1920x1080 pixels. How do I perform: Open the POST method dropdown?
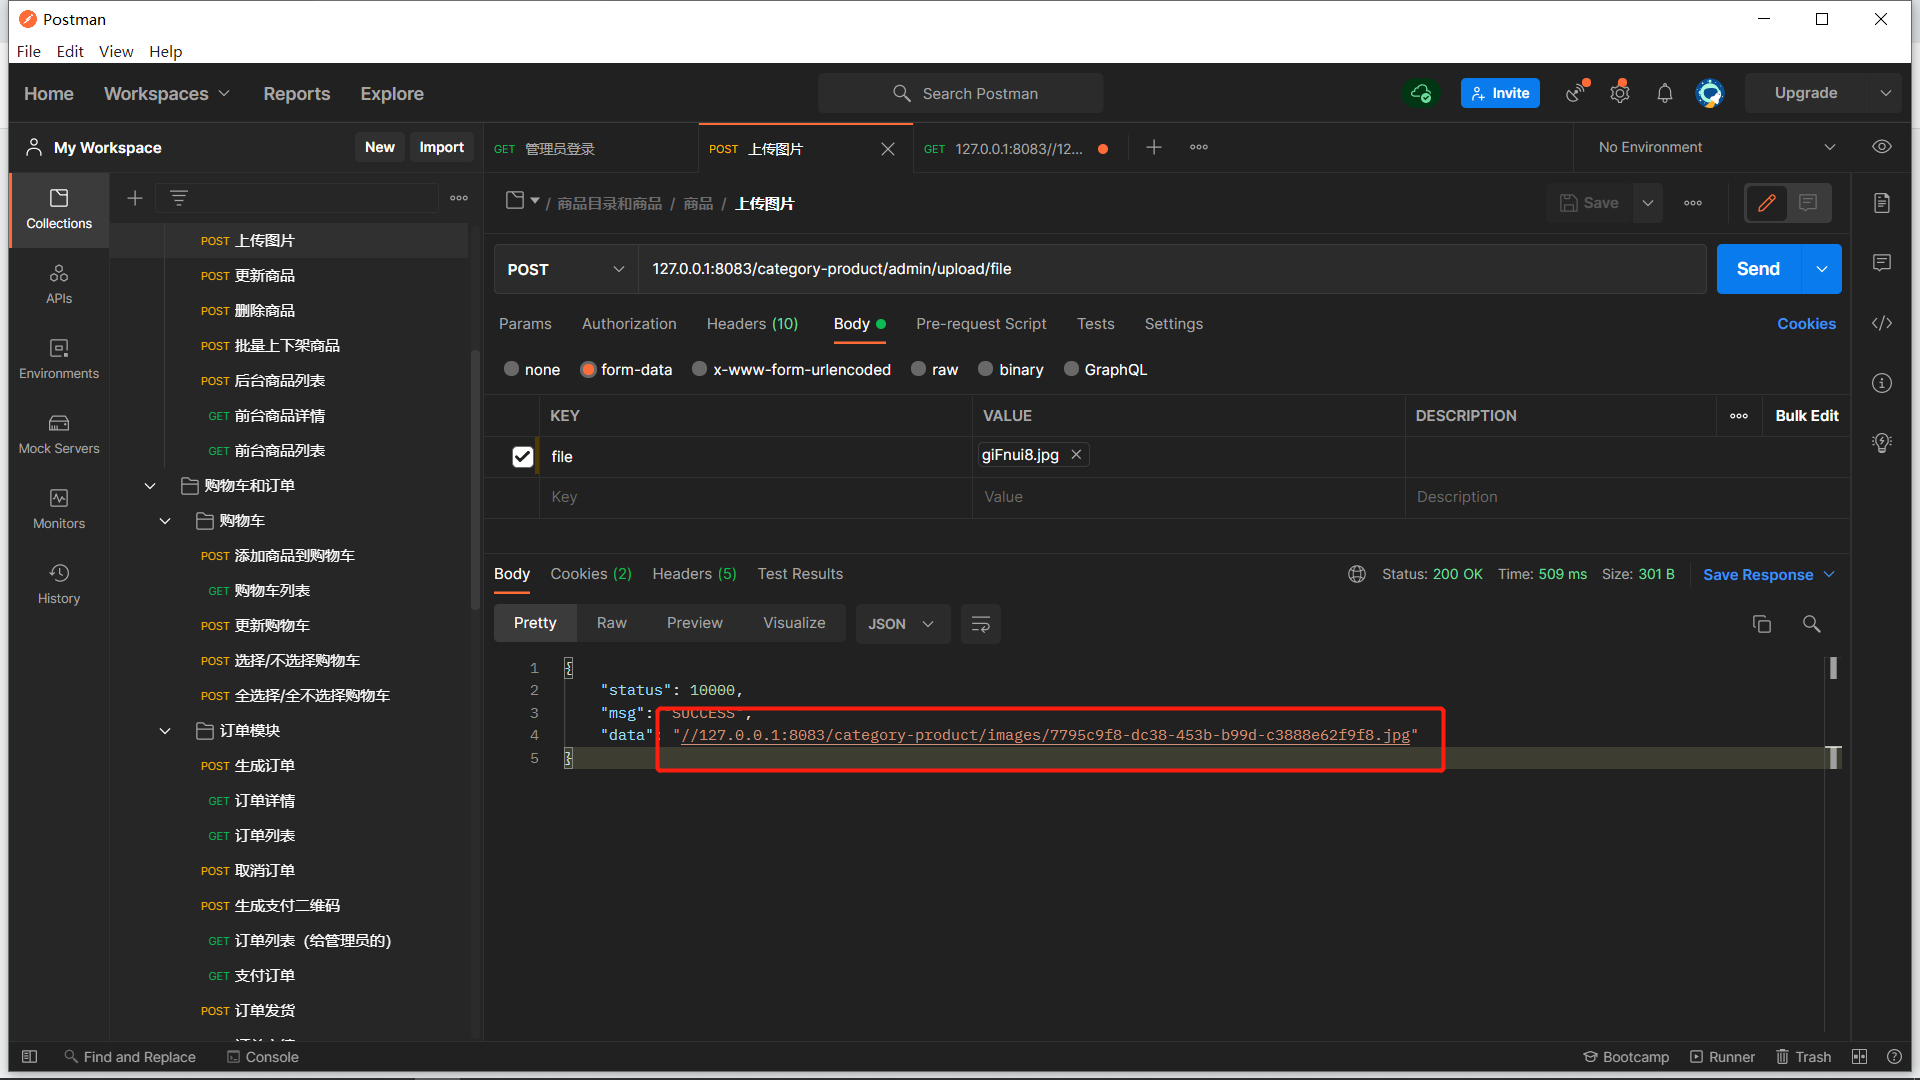point(566,269)
